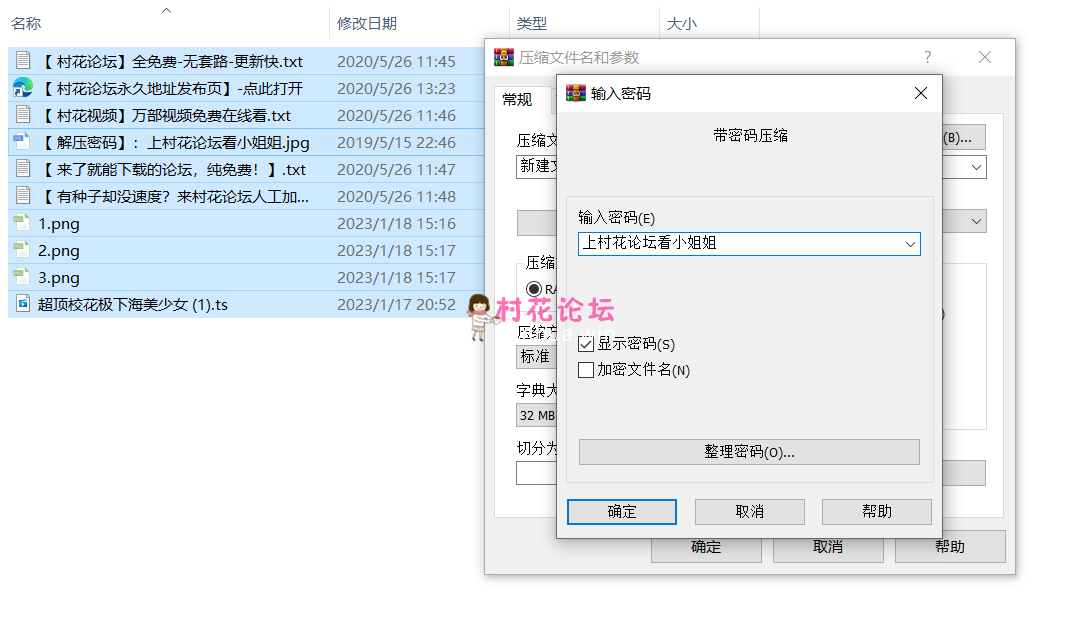Click the image icon of 3.png
1080x633 pixels.
point(22,277)
